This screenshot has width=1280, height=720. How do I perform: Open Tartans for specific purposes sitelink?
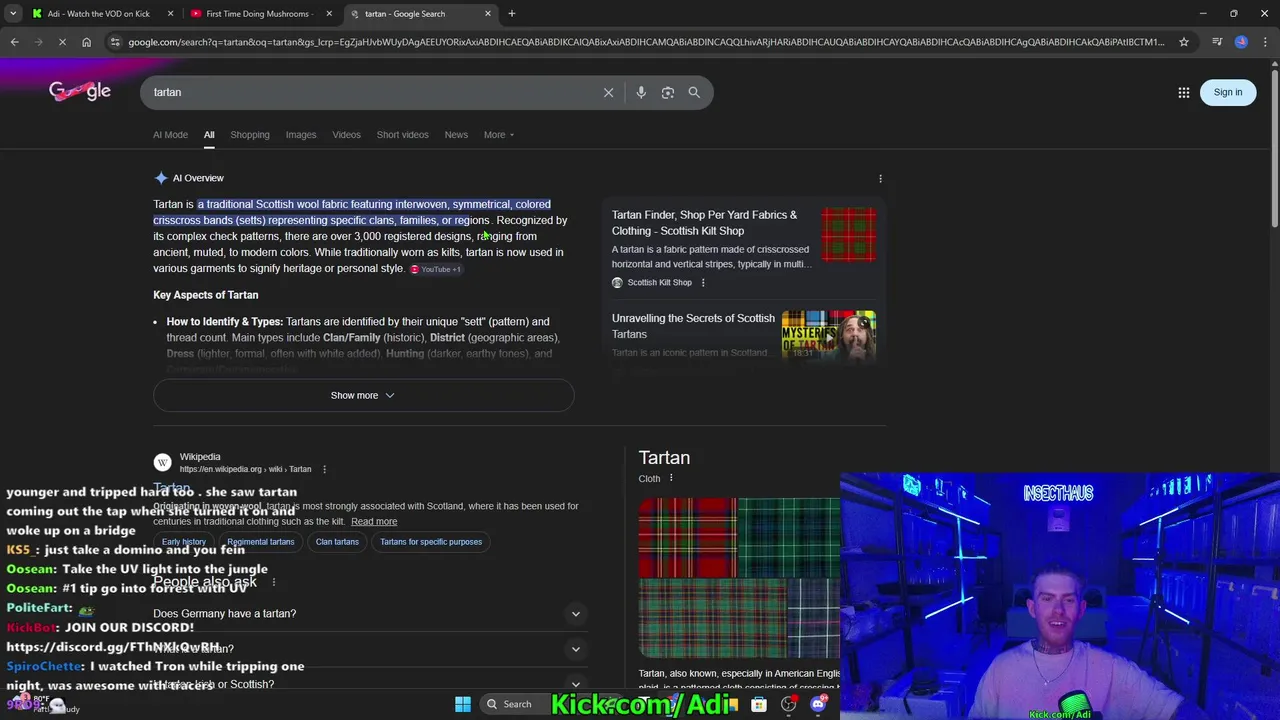(431, 542)
